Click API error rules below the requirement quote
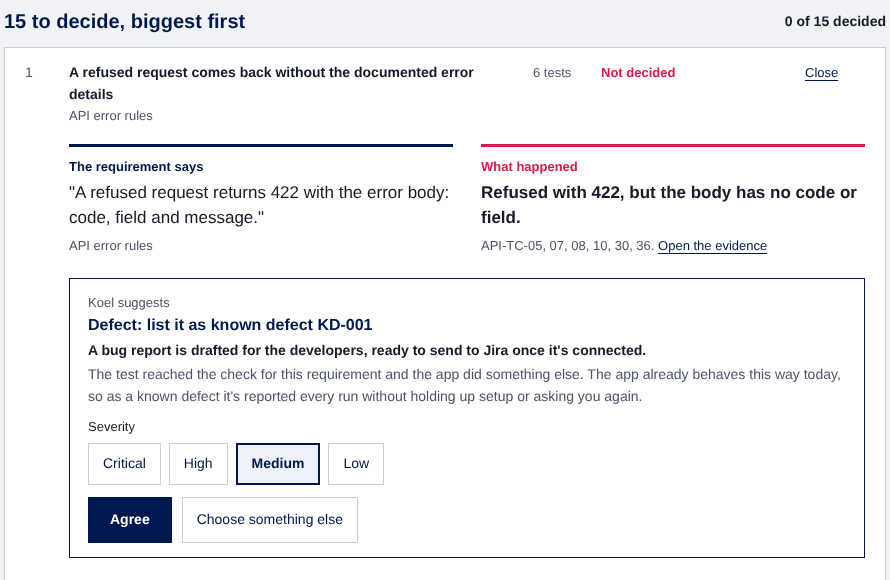This screenshot has width=890, height=580. [x=111, y=246]
